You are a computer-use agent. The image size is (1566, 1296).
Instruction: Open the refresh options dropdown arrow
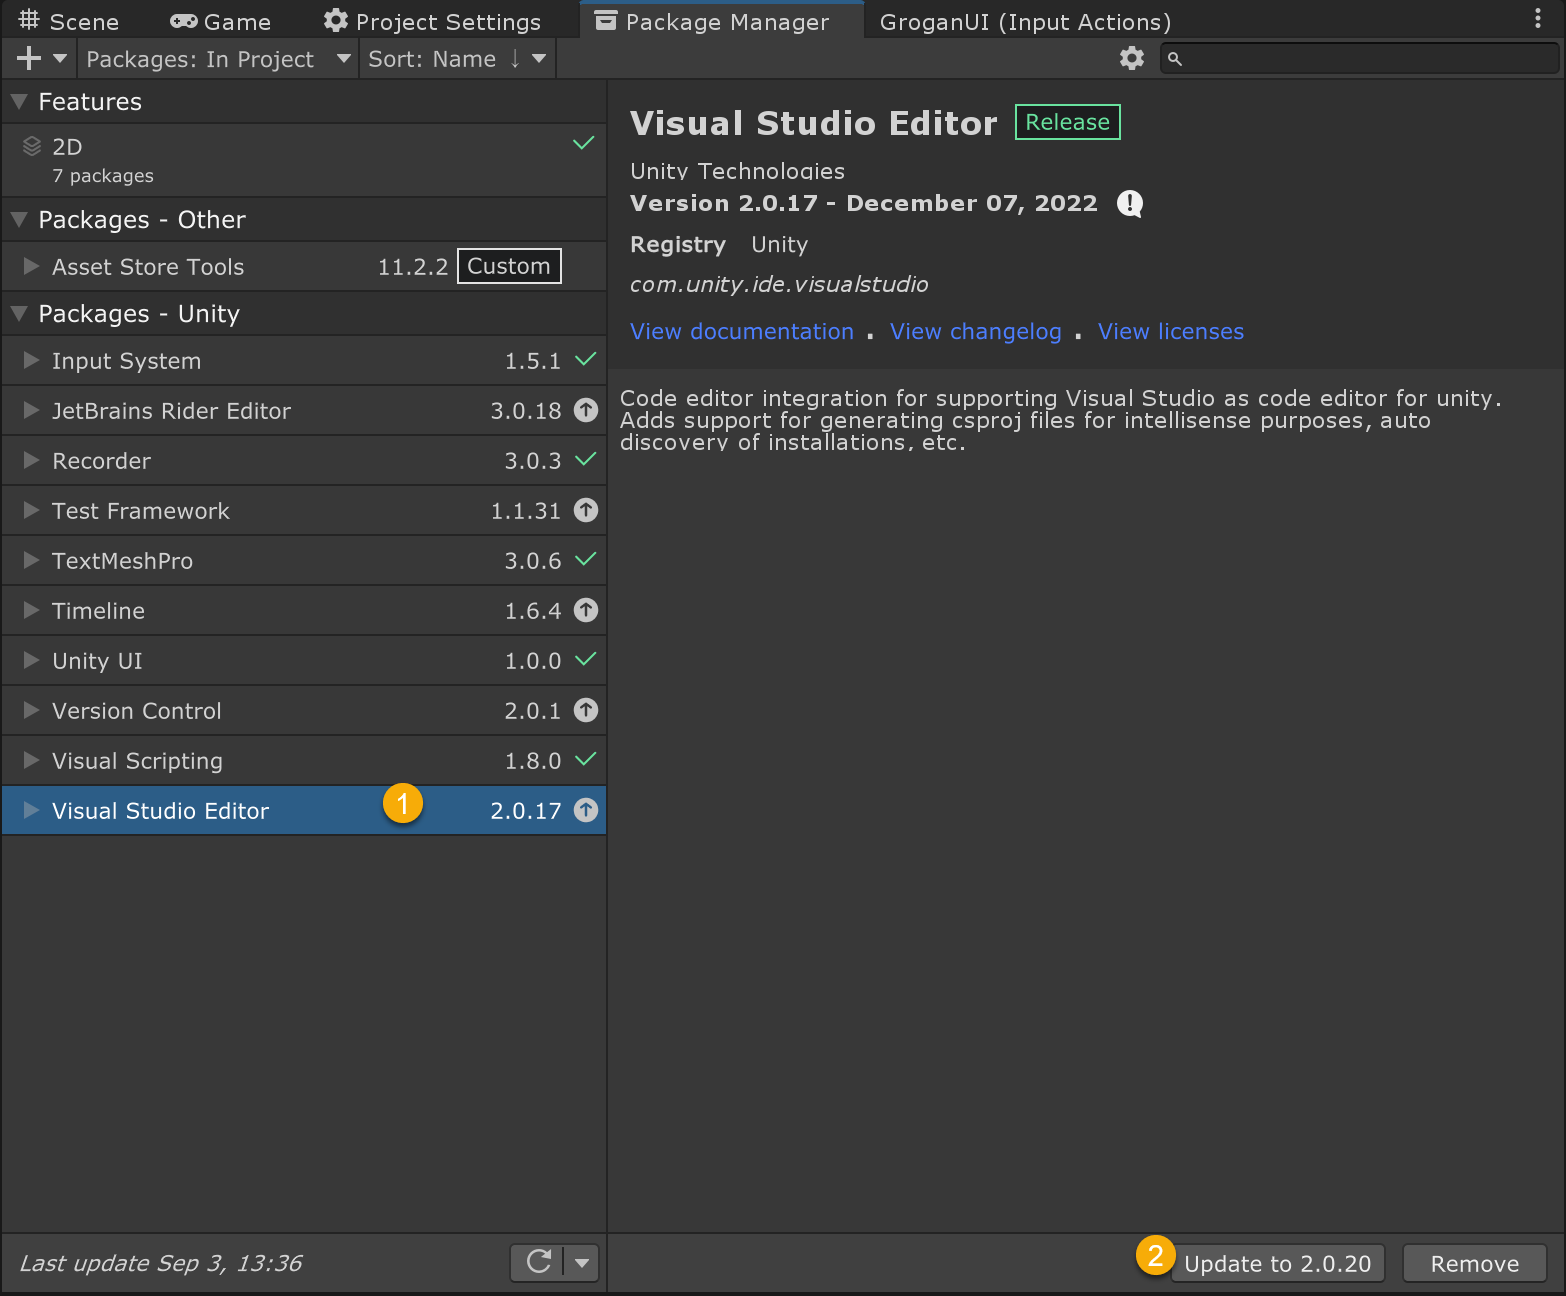click(x=582, y=1262)
